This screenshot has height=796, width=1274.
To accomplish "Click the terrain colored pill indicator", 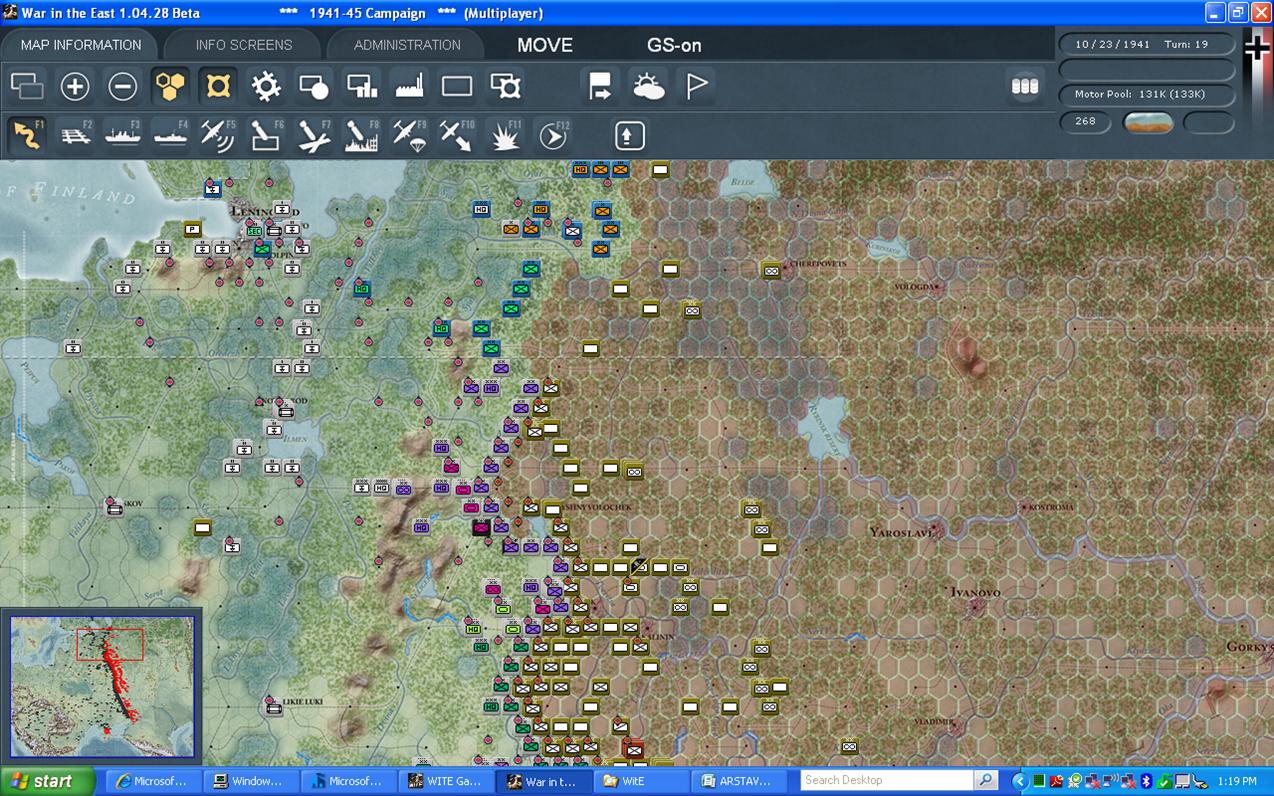I will [1149, 122].
